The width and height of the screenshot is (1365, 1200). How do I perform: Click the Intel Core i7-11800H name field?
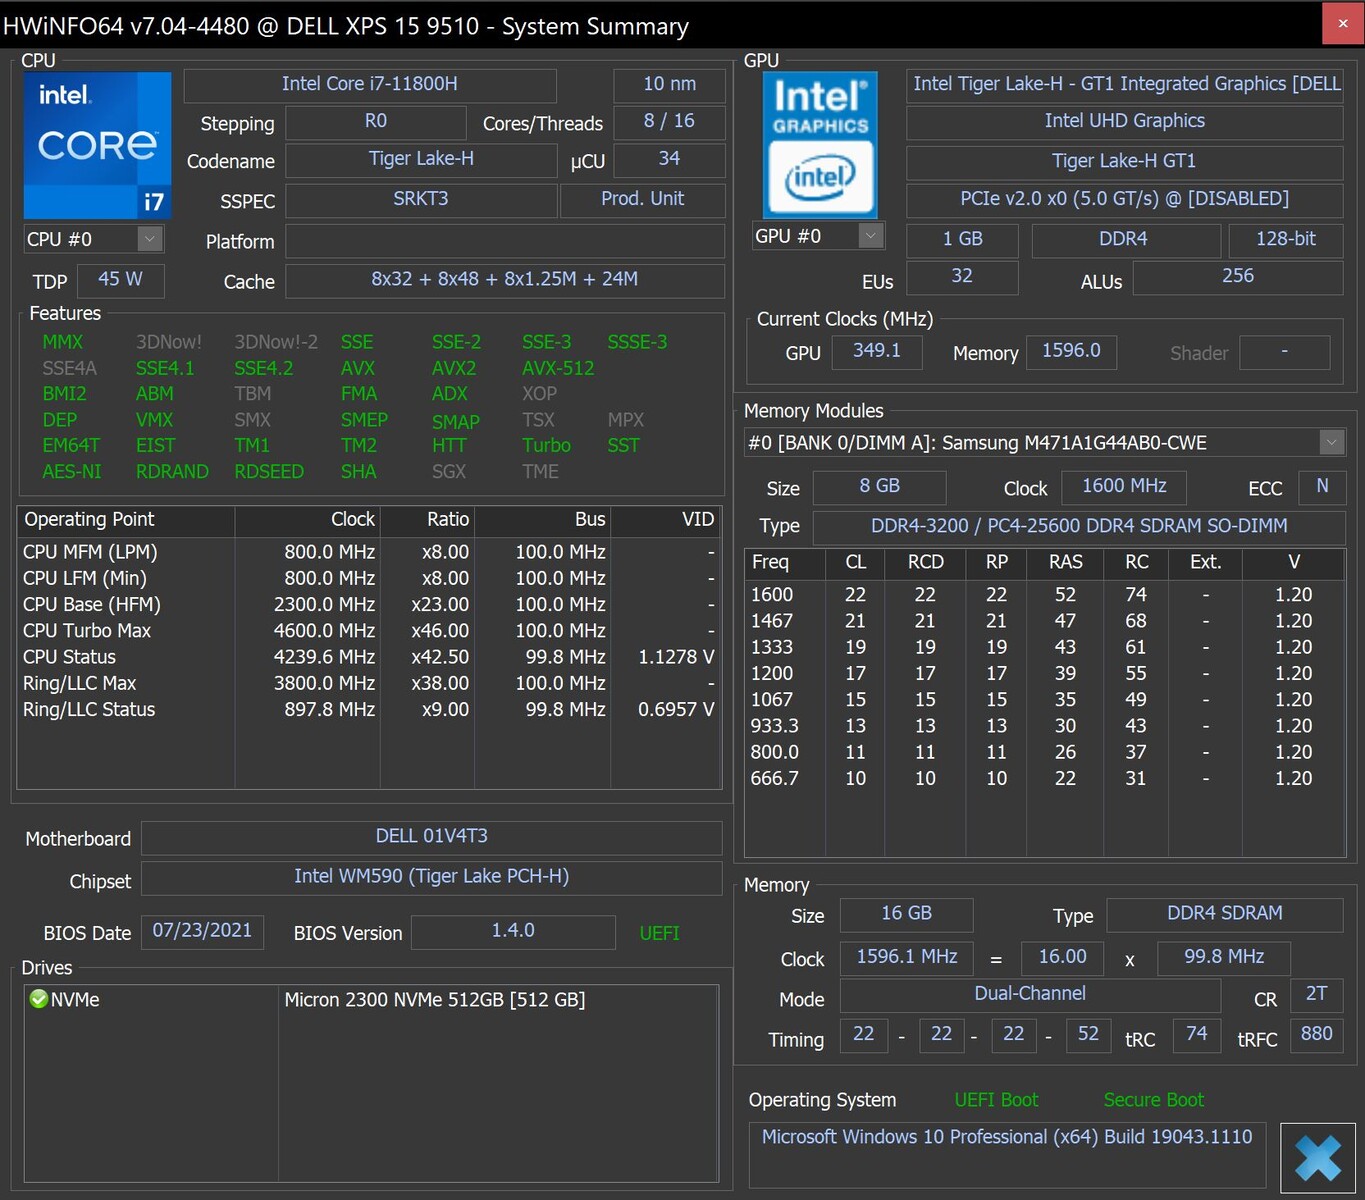pos(370,85)
